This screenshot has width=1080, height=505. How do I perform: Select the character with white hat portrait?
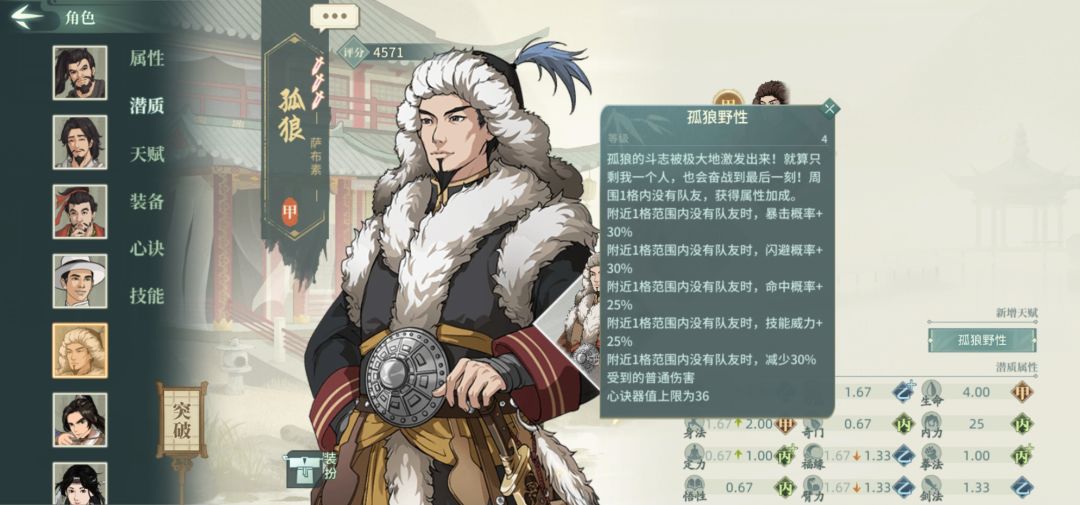coord(80,280)
